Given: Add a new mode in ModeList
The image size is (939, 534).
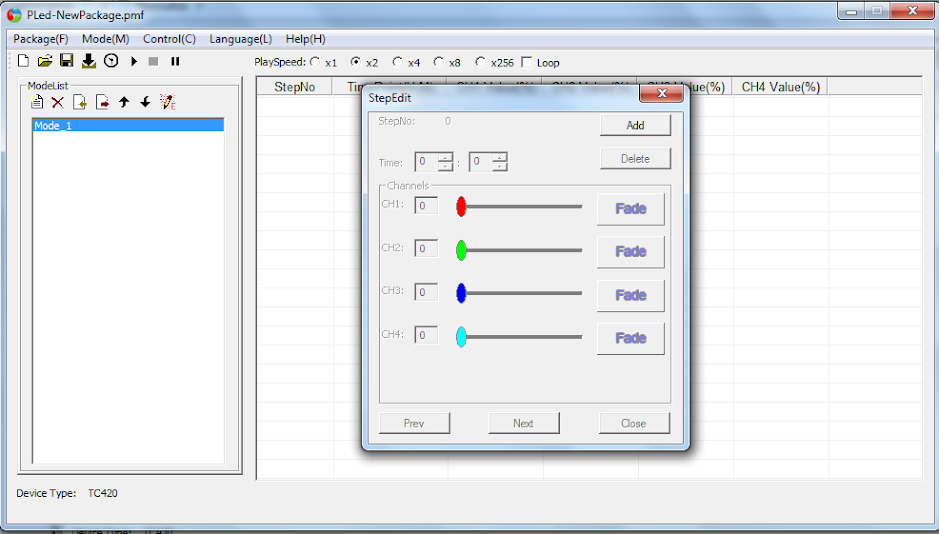Looking at the screenshot, I should [x=37, y=102].
